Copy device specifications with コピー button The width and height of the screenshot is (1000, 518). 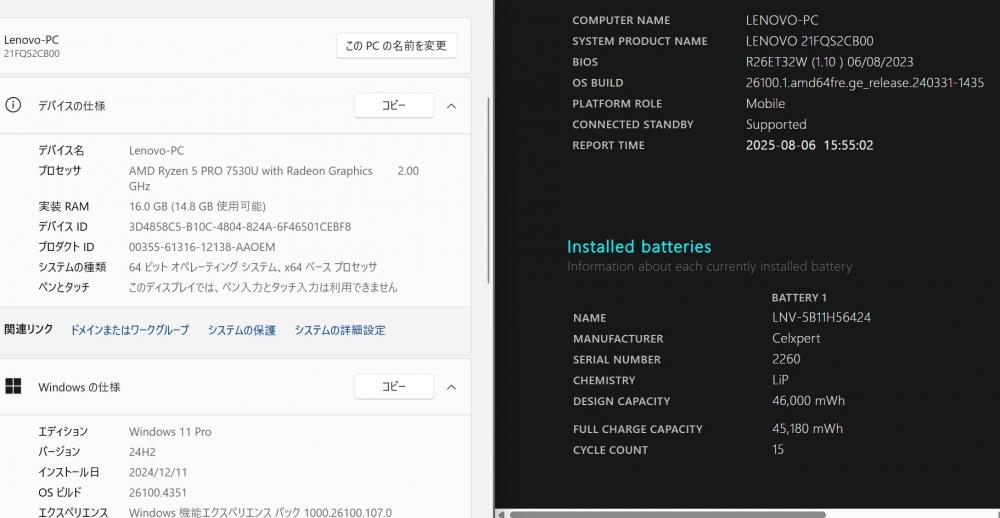coord(394,105)
